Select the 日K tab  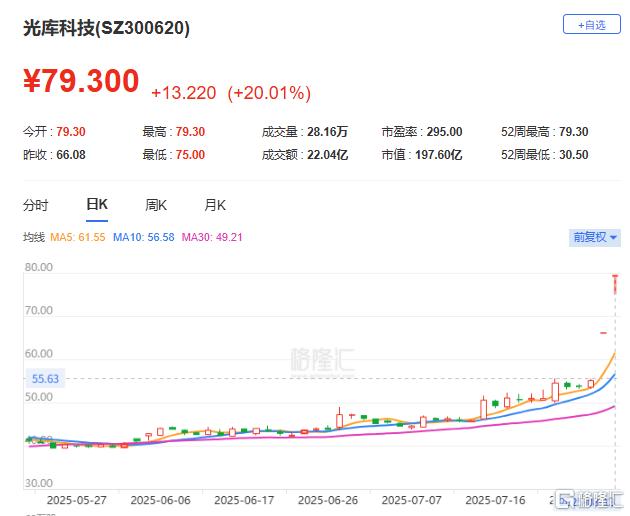pos(97,205)
